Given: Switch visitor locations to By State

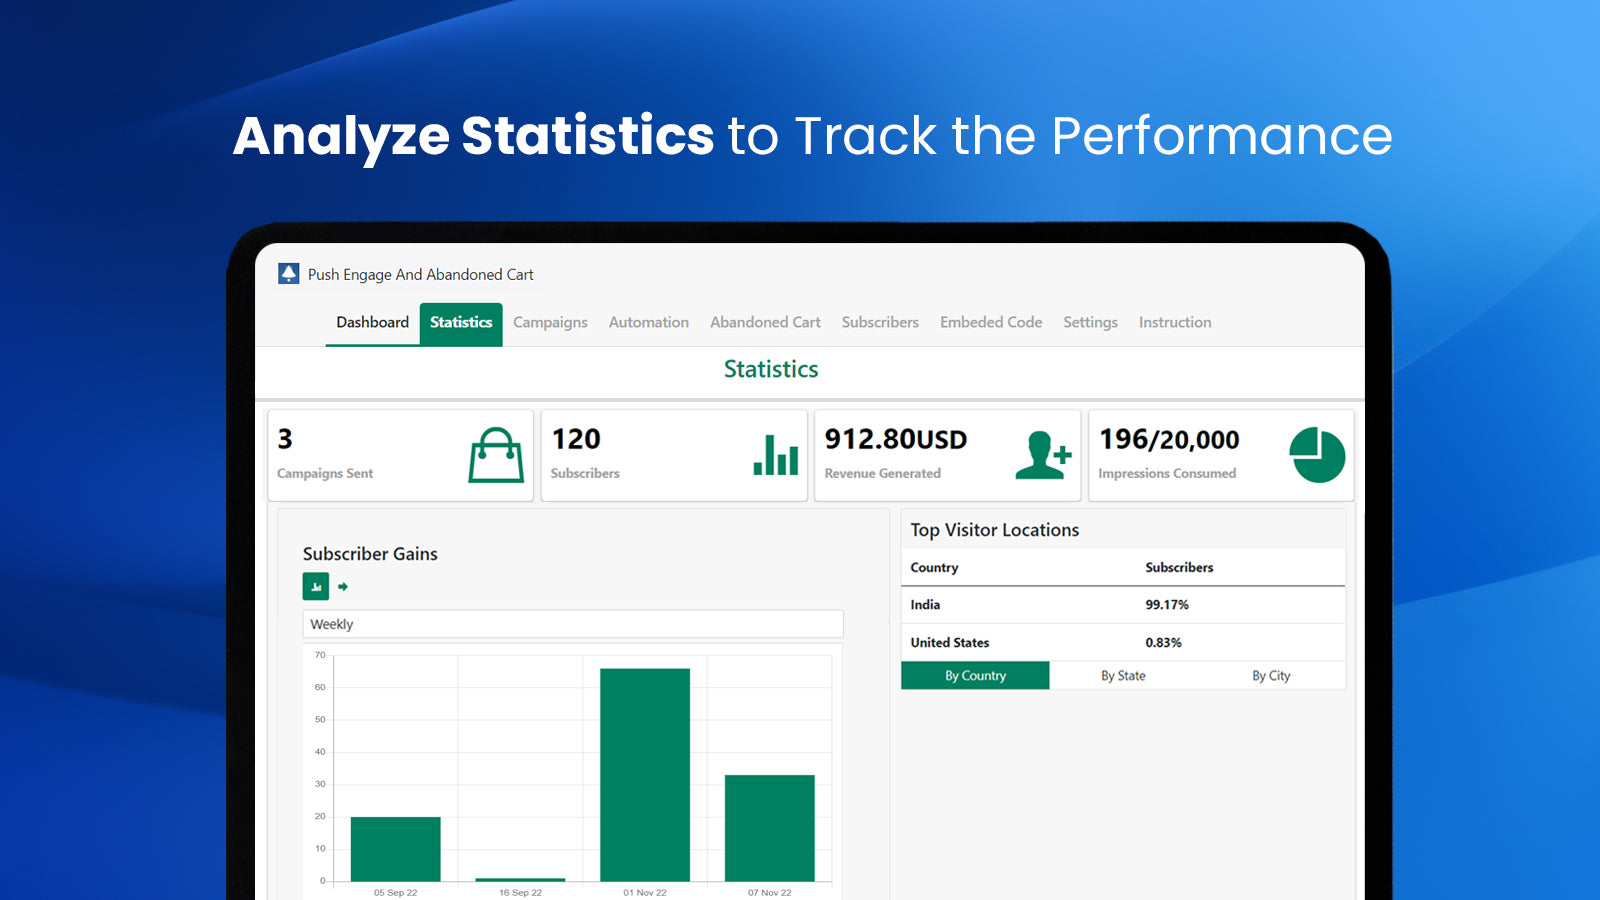Looking at the screenshot, I should [1123, 676].
